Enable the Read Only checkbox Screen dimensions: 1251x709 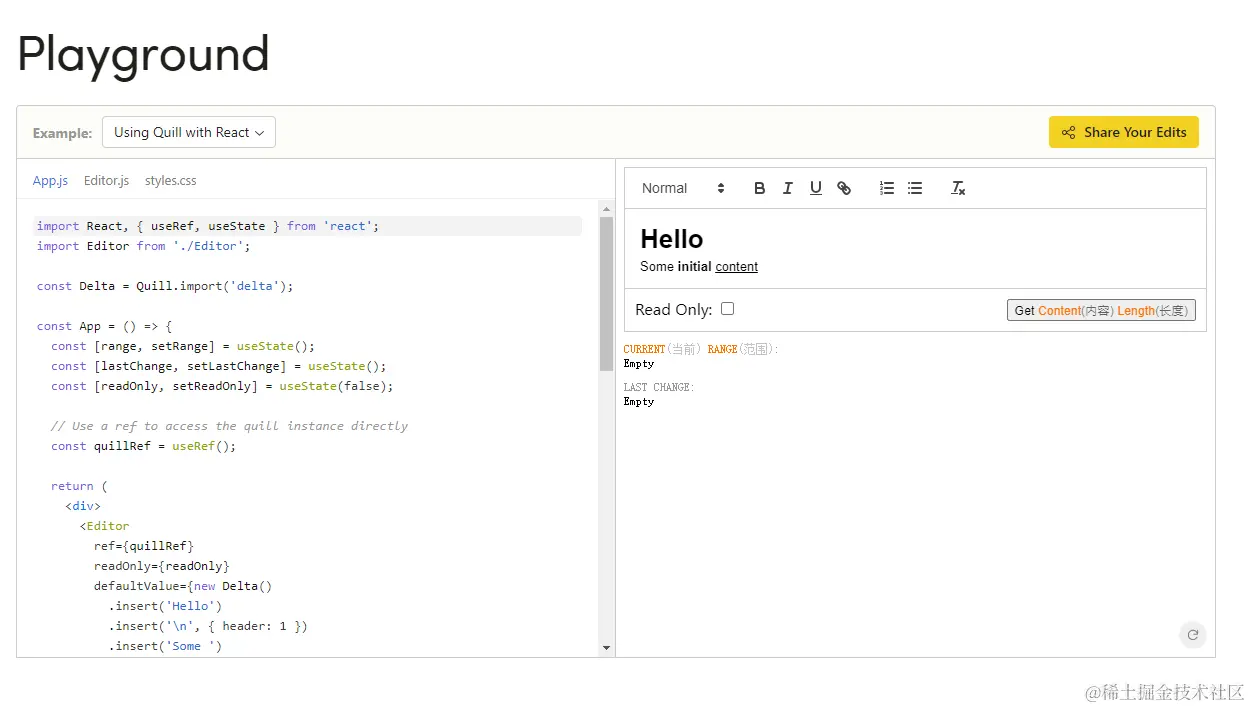727,309
